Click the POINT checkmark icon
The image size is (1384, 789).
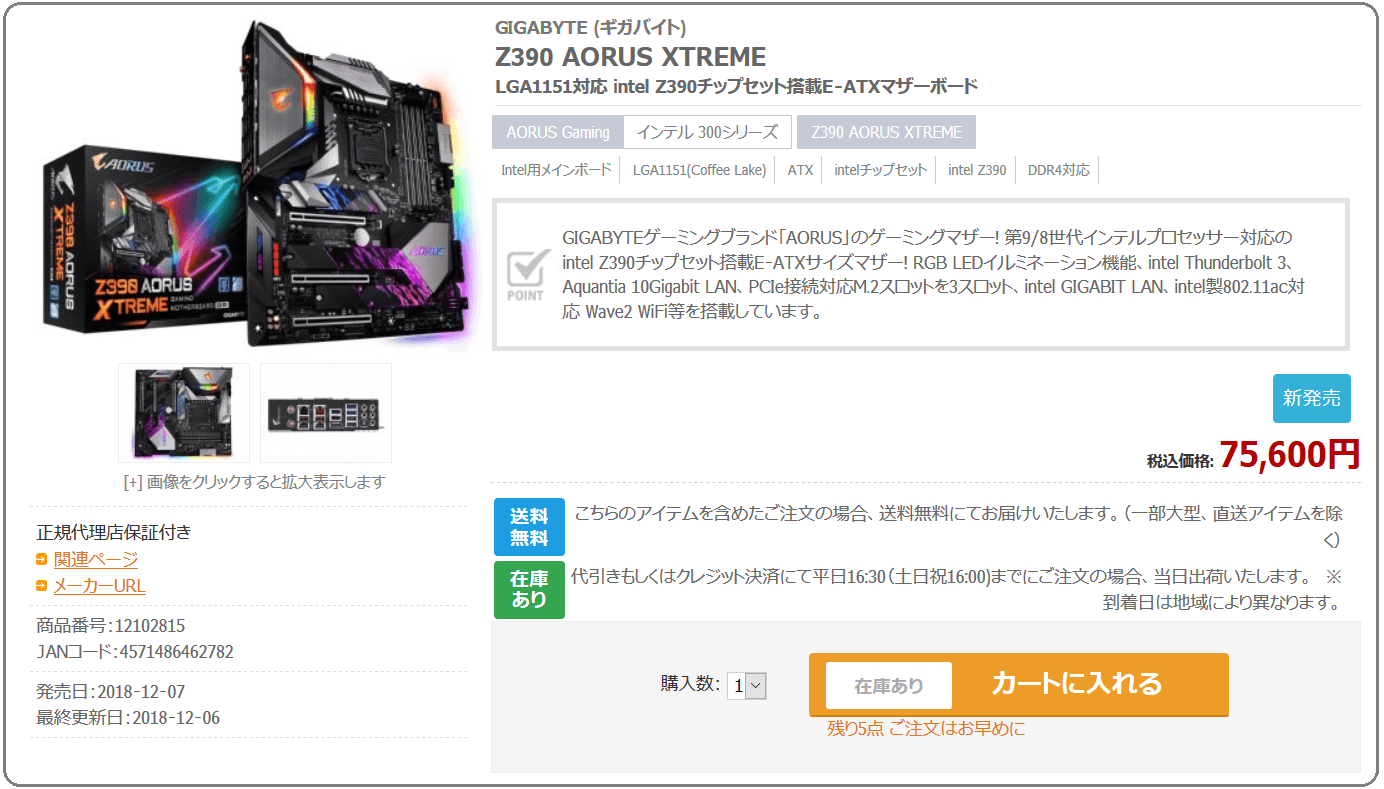coord(526,274)
